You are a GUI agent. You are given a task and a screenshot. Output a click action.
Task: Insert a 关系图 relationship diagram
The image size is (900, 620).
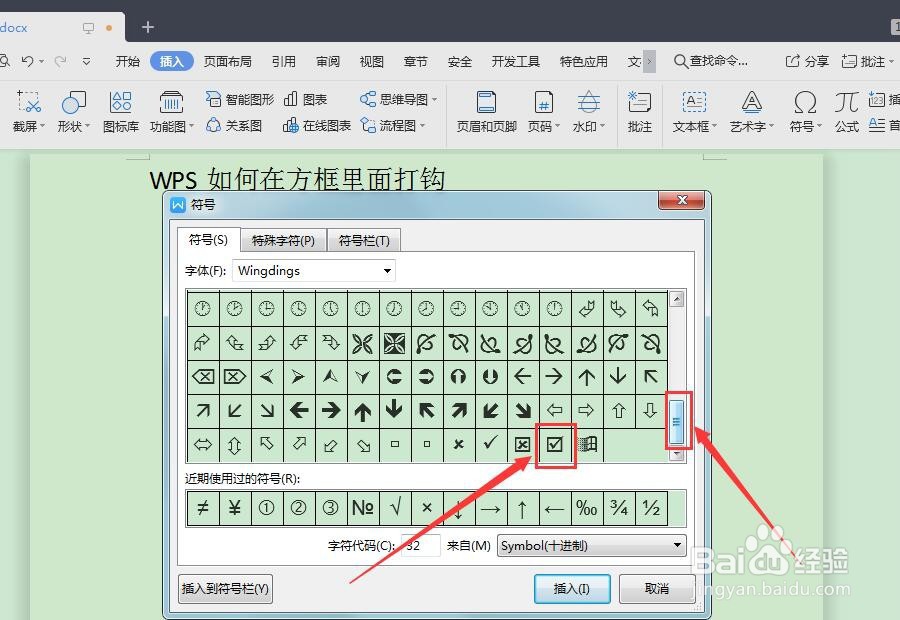[x=234, y=125]
